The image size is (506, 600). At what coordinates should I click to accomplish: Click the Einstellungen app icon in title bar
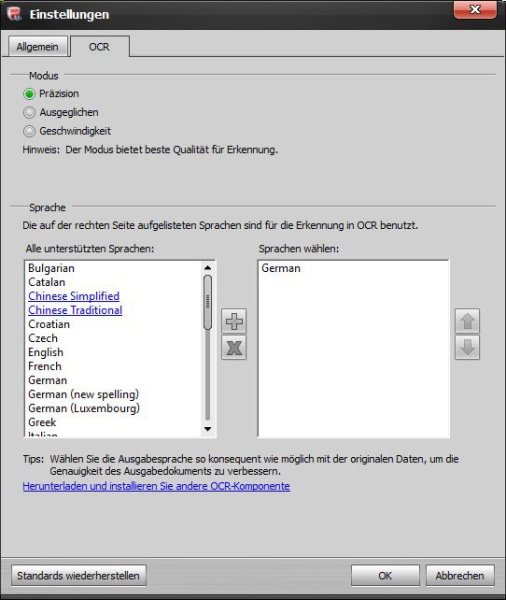pos(14,14)
